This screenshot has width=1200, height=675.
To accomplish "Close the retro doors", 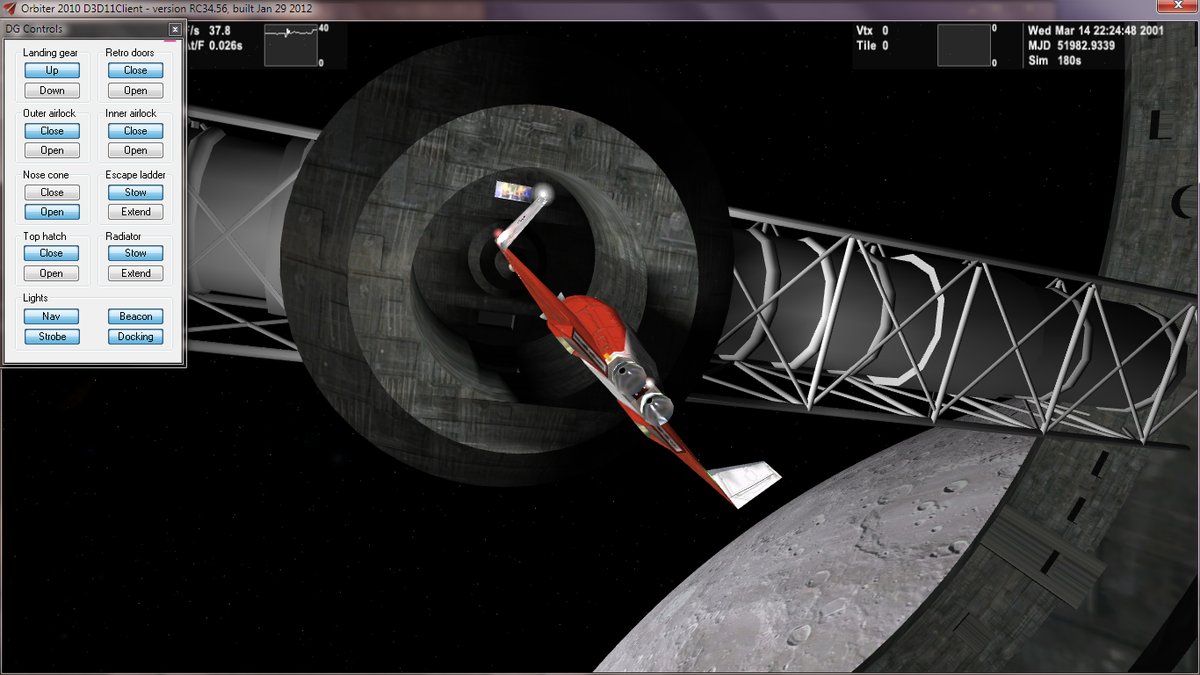I will point(136,70).
